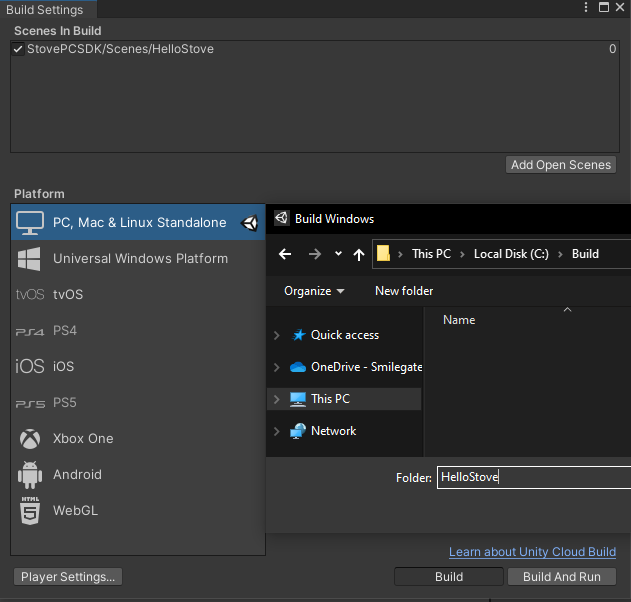Viewport: 631px width, 602px height.
Task: Click the large iOS logo icon
Action: click(x=30, y=367)
